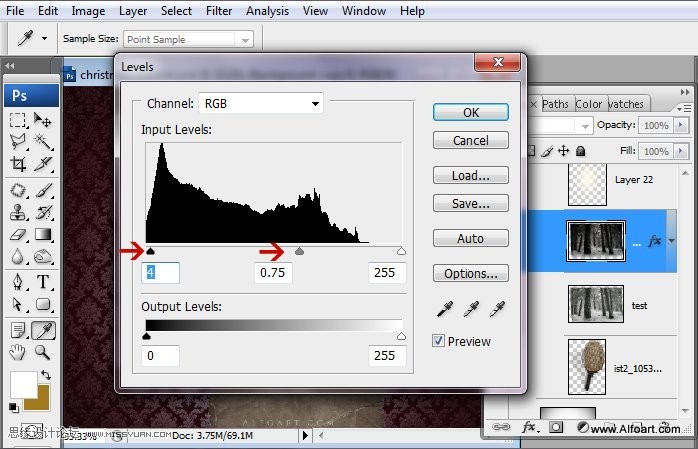
Task: Click the input midtone gray slider
Action: coord(300,251)
